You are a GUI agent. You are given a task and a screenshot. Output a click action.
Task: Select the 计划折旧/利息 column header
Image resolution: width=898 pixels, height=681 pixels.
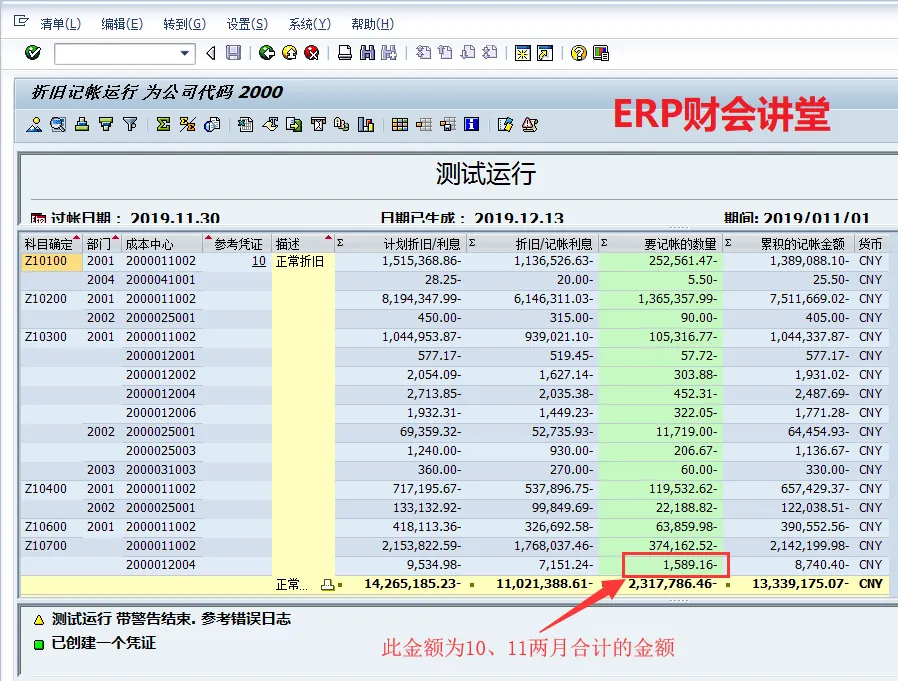tap(401, 244)
